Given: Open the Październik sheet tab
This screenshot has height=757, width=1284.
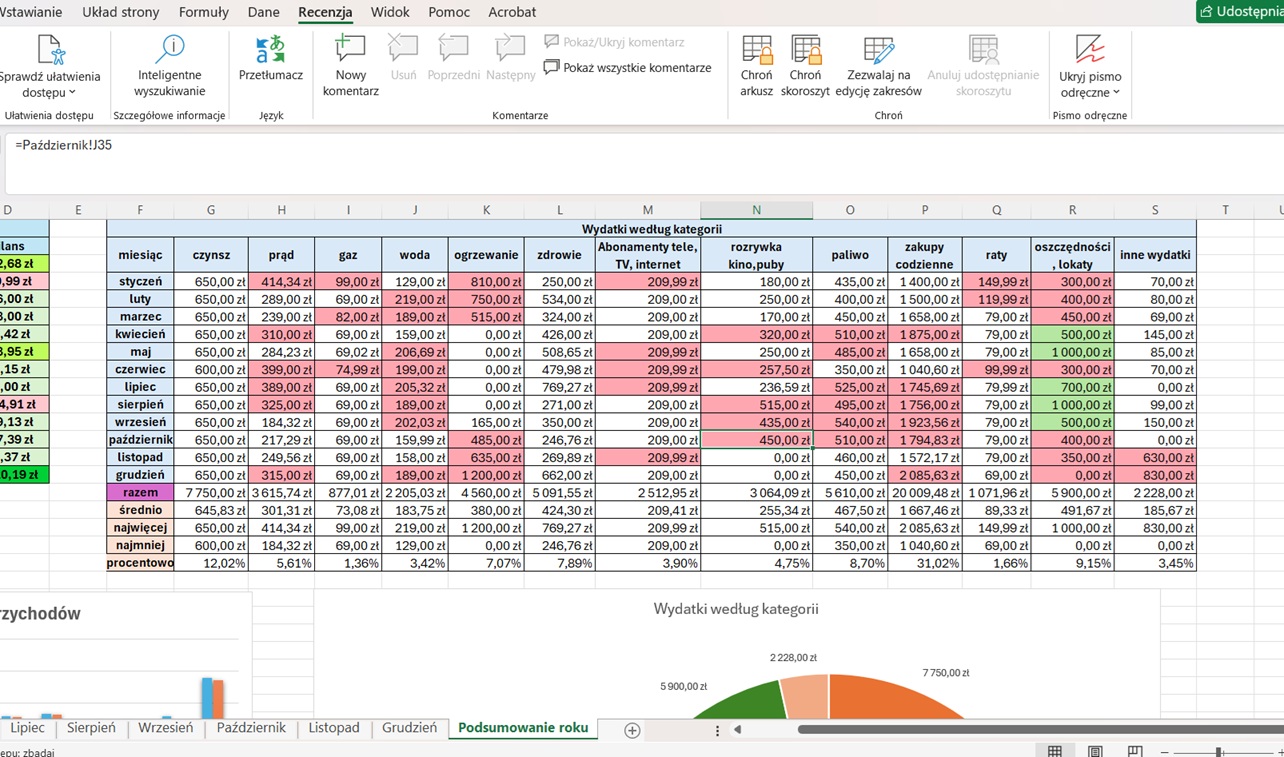Looking at the screenshot, I should 251,728.
